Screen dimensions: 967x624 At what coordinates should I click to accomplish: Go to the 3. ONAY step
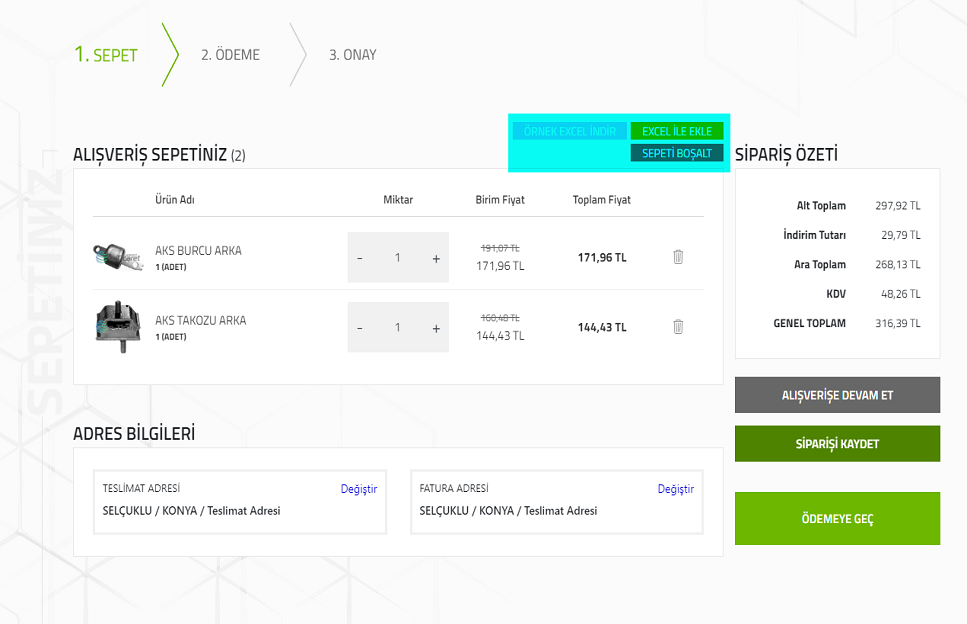click(x=352, y=55)
